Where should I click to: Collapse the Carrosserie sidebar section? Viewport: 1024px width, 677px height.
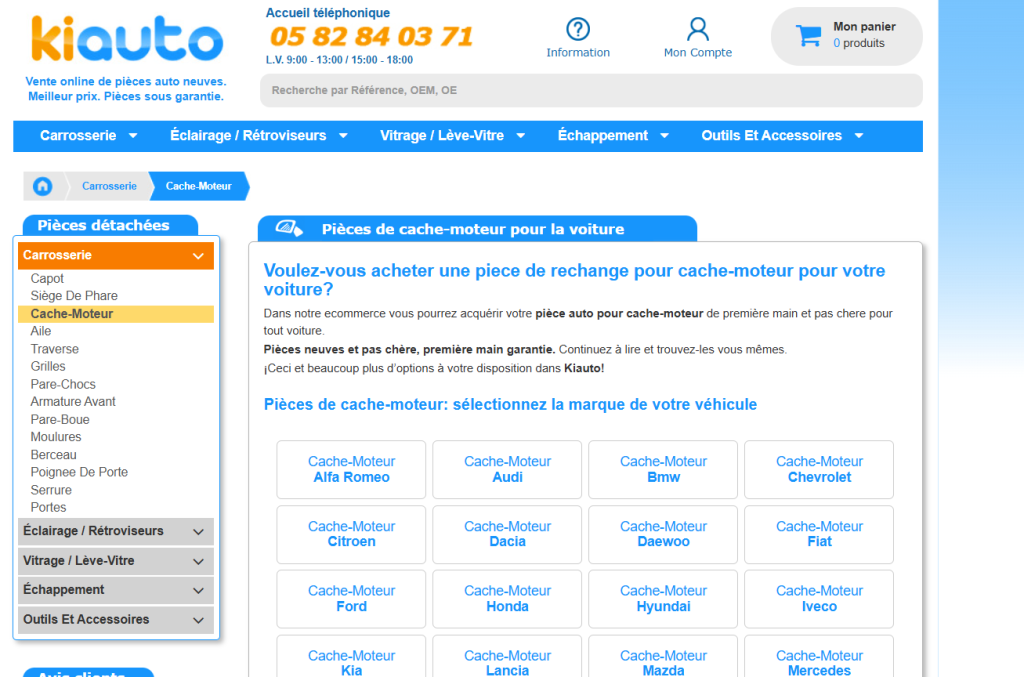point(116,255)
